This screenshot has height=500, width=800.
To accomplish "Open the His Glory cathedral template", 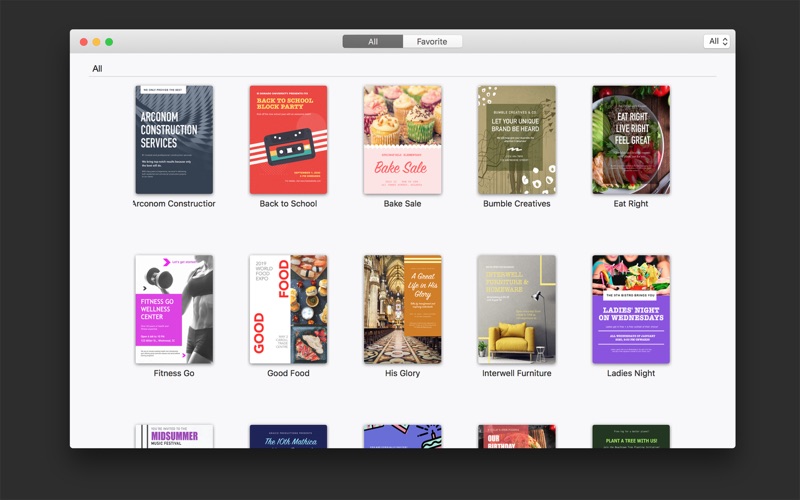I will (403, 309).
